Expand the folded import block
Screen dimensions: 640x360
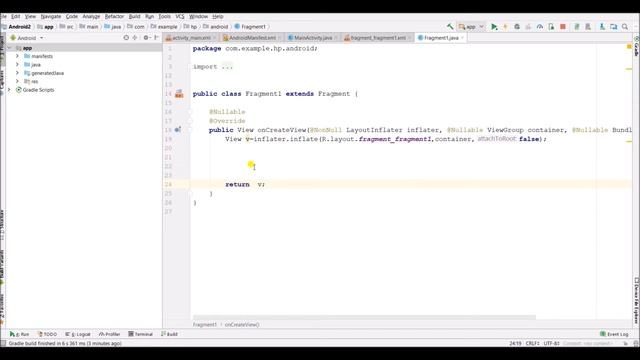(x=227, y=67)
